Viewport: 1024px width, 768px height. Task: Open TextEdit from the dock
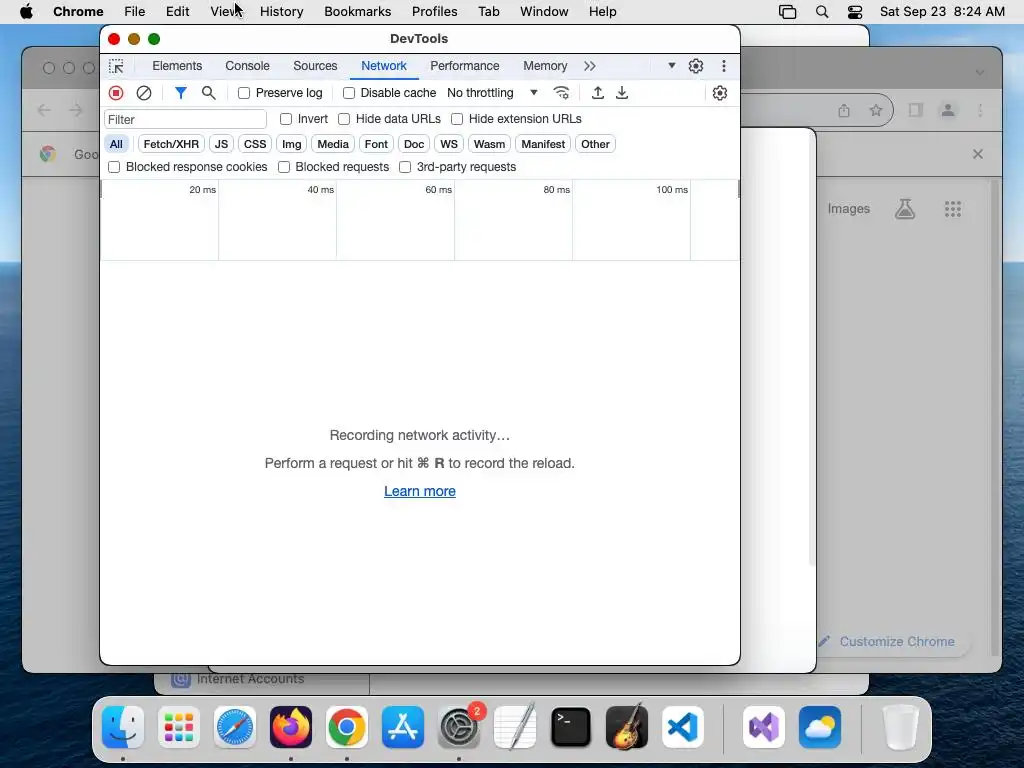coord(515,727)
